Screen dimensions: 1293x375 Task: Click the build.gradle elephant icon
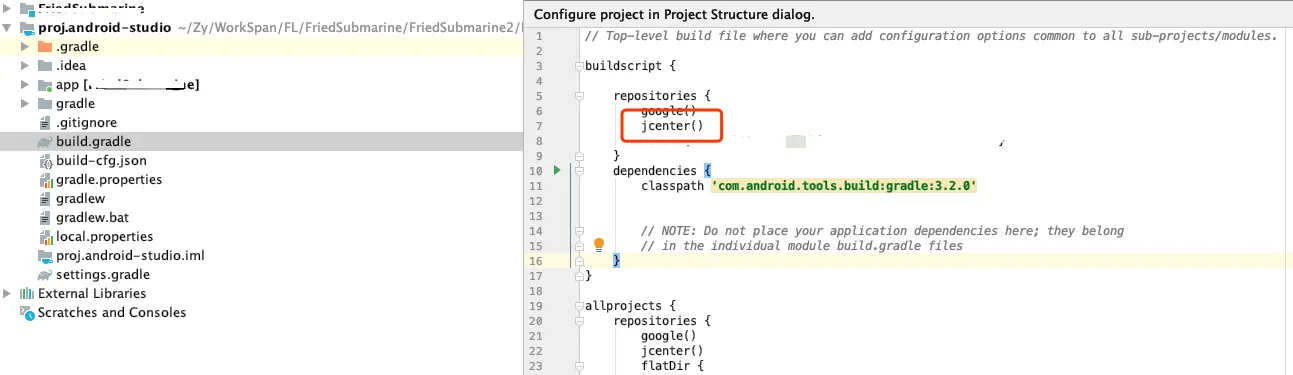pos(45,142)
